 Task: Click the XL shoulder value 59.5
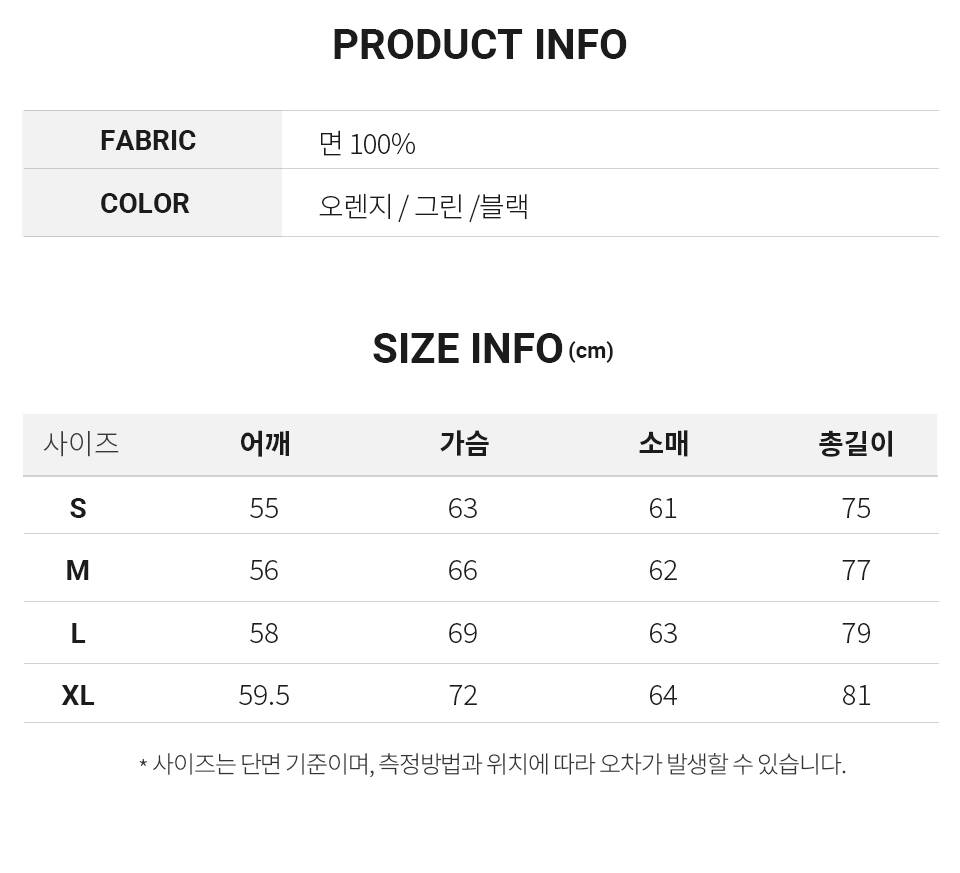[264, 695]
